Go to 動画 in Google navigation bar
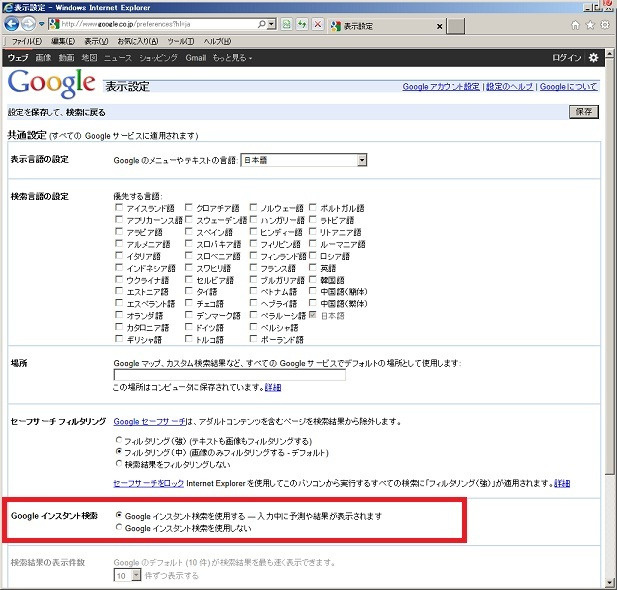The height and width of the screenshot is (590, 617). pyautogui.click(x=66, y=58)
